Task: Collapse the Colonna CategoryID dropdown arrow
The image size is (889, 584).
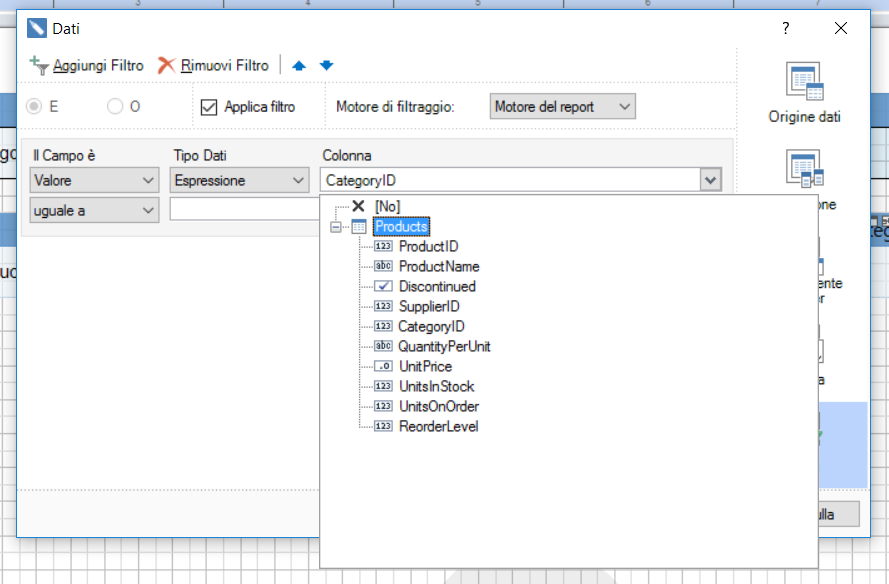Action: (710, 180)
